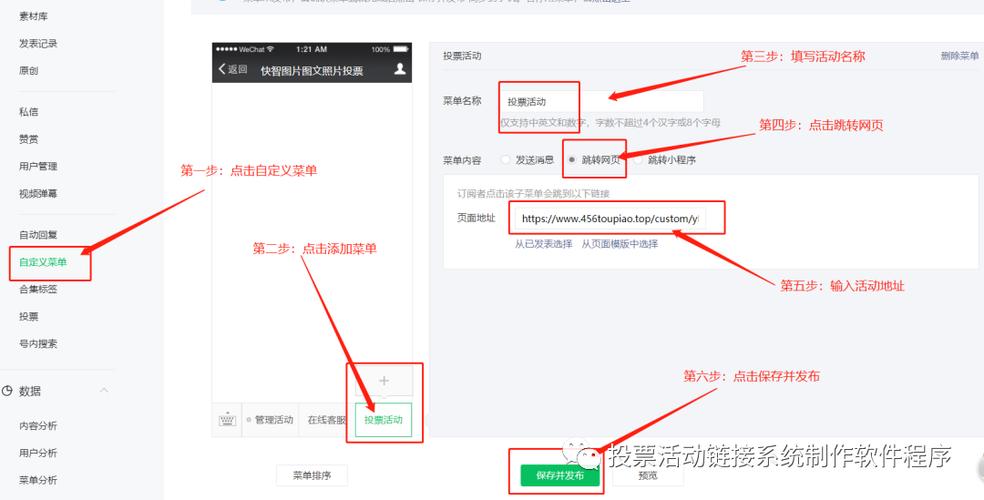Viewport: 984px width, 500px height.
Task: Select the 投票活动 menu tab in preview
Action: (383, 420)
